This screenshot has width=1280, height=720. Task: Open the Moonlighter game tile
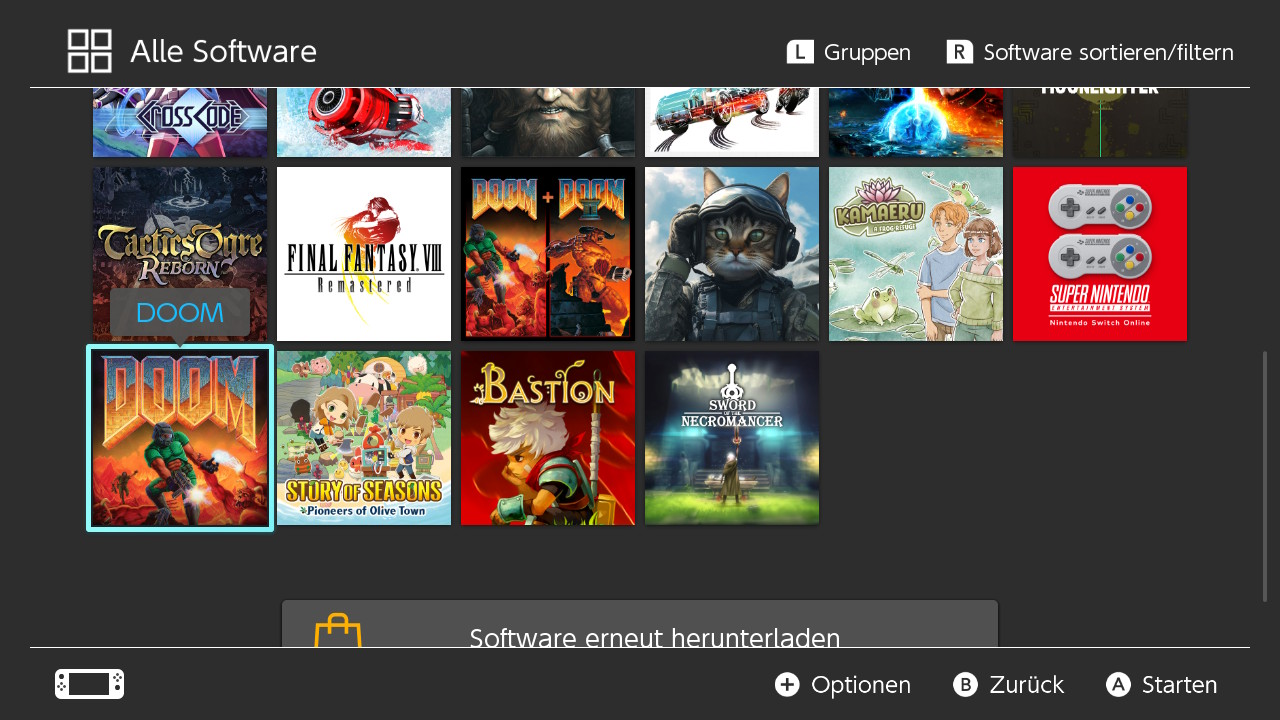(x=1100, y=122)
